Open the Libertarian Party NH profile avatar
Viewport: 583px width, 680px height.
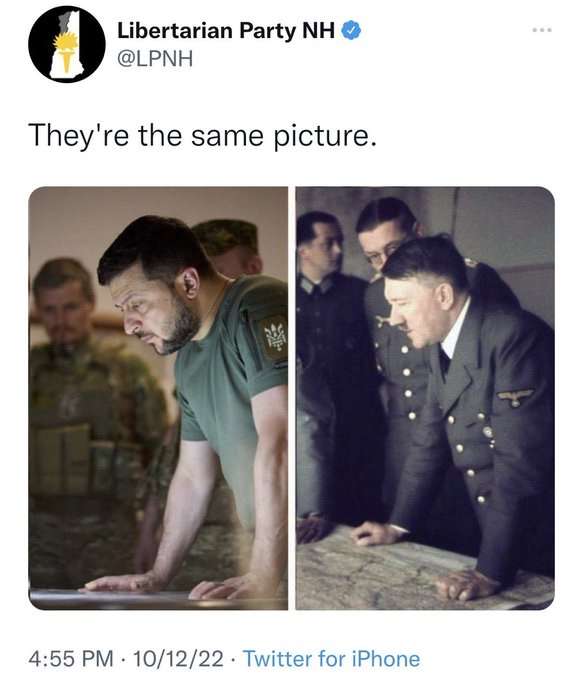coord(67,44)
